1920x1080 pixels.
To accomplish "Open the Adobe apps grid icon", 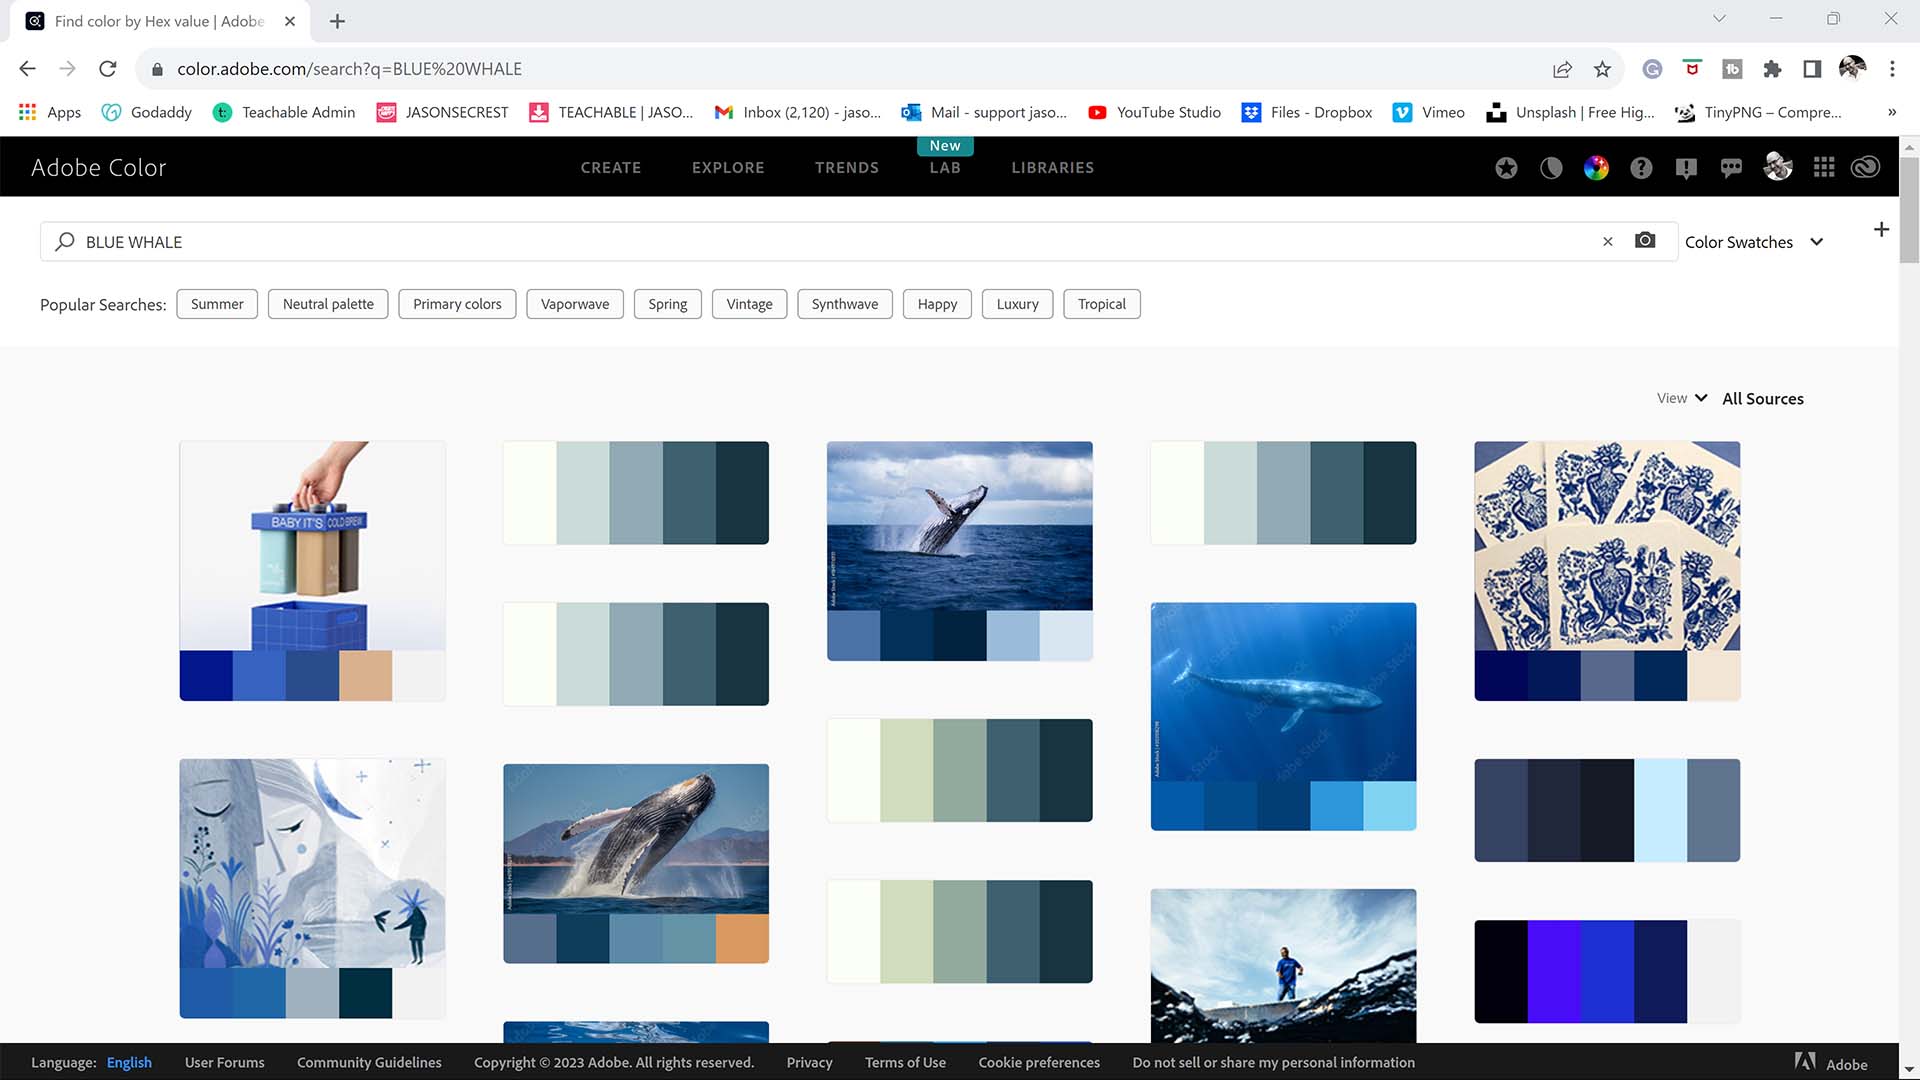I will pyautogui.click(x=1824, y=168).
